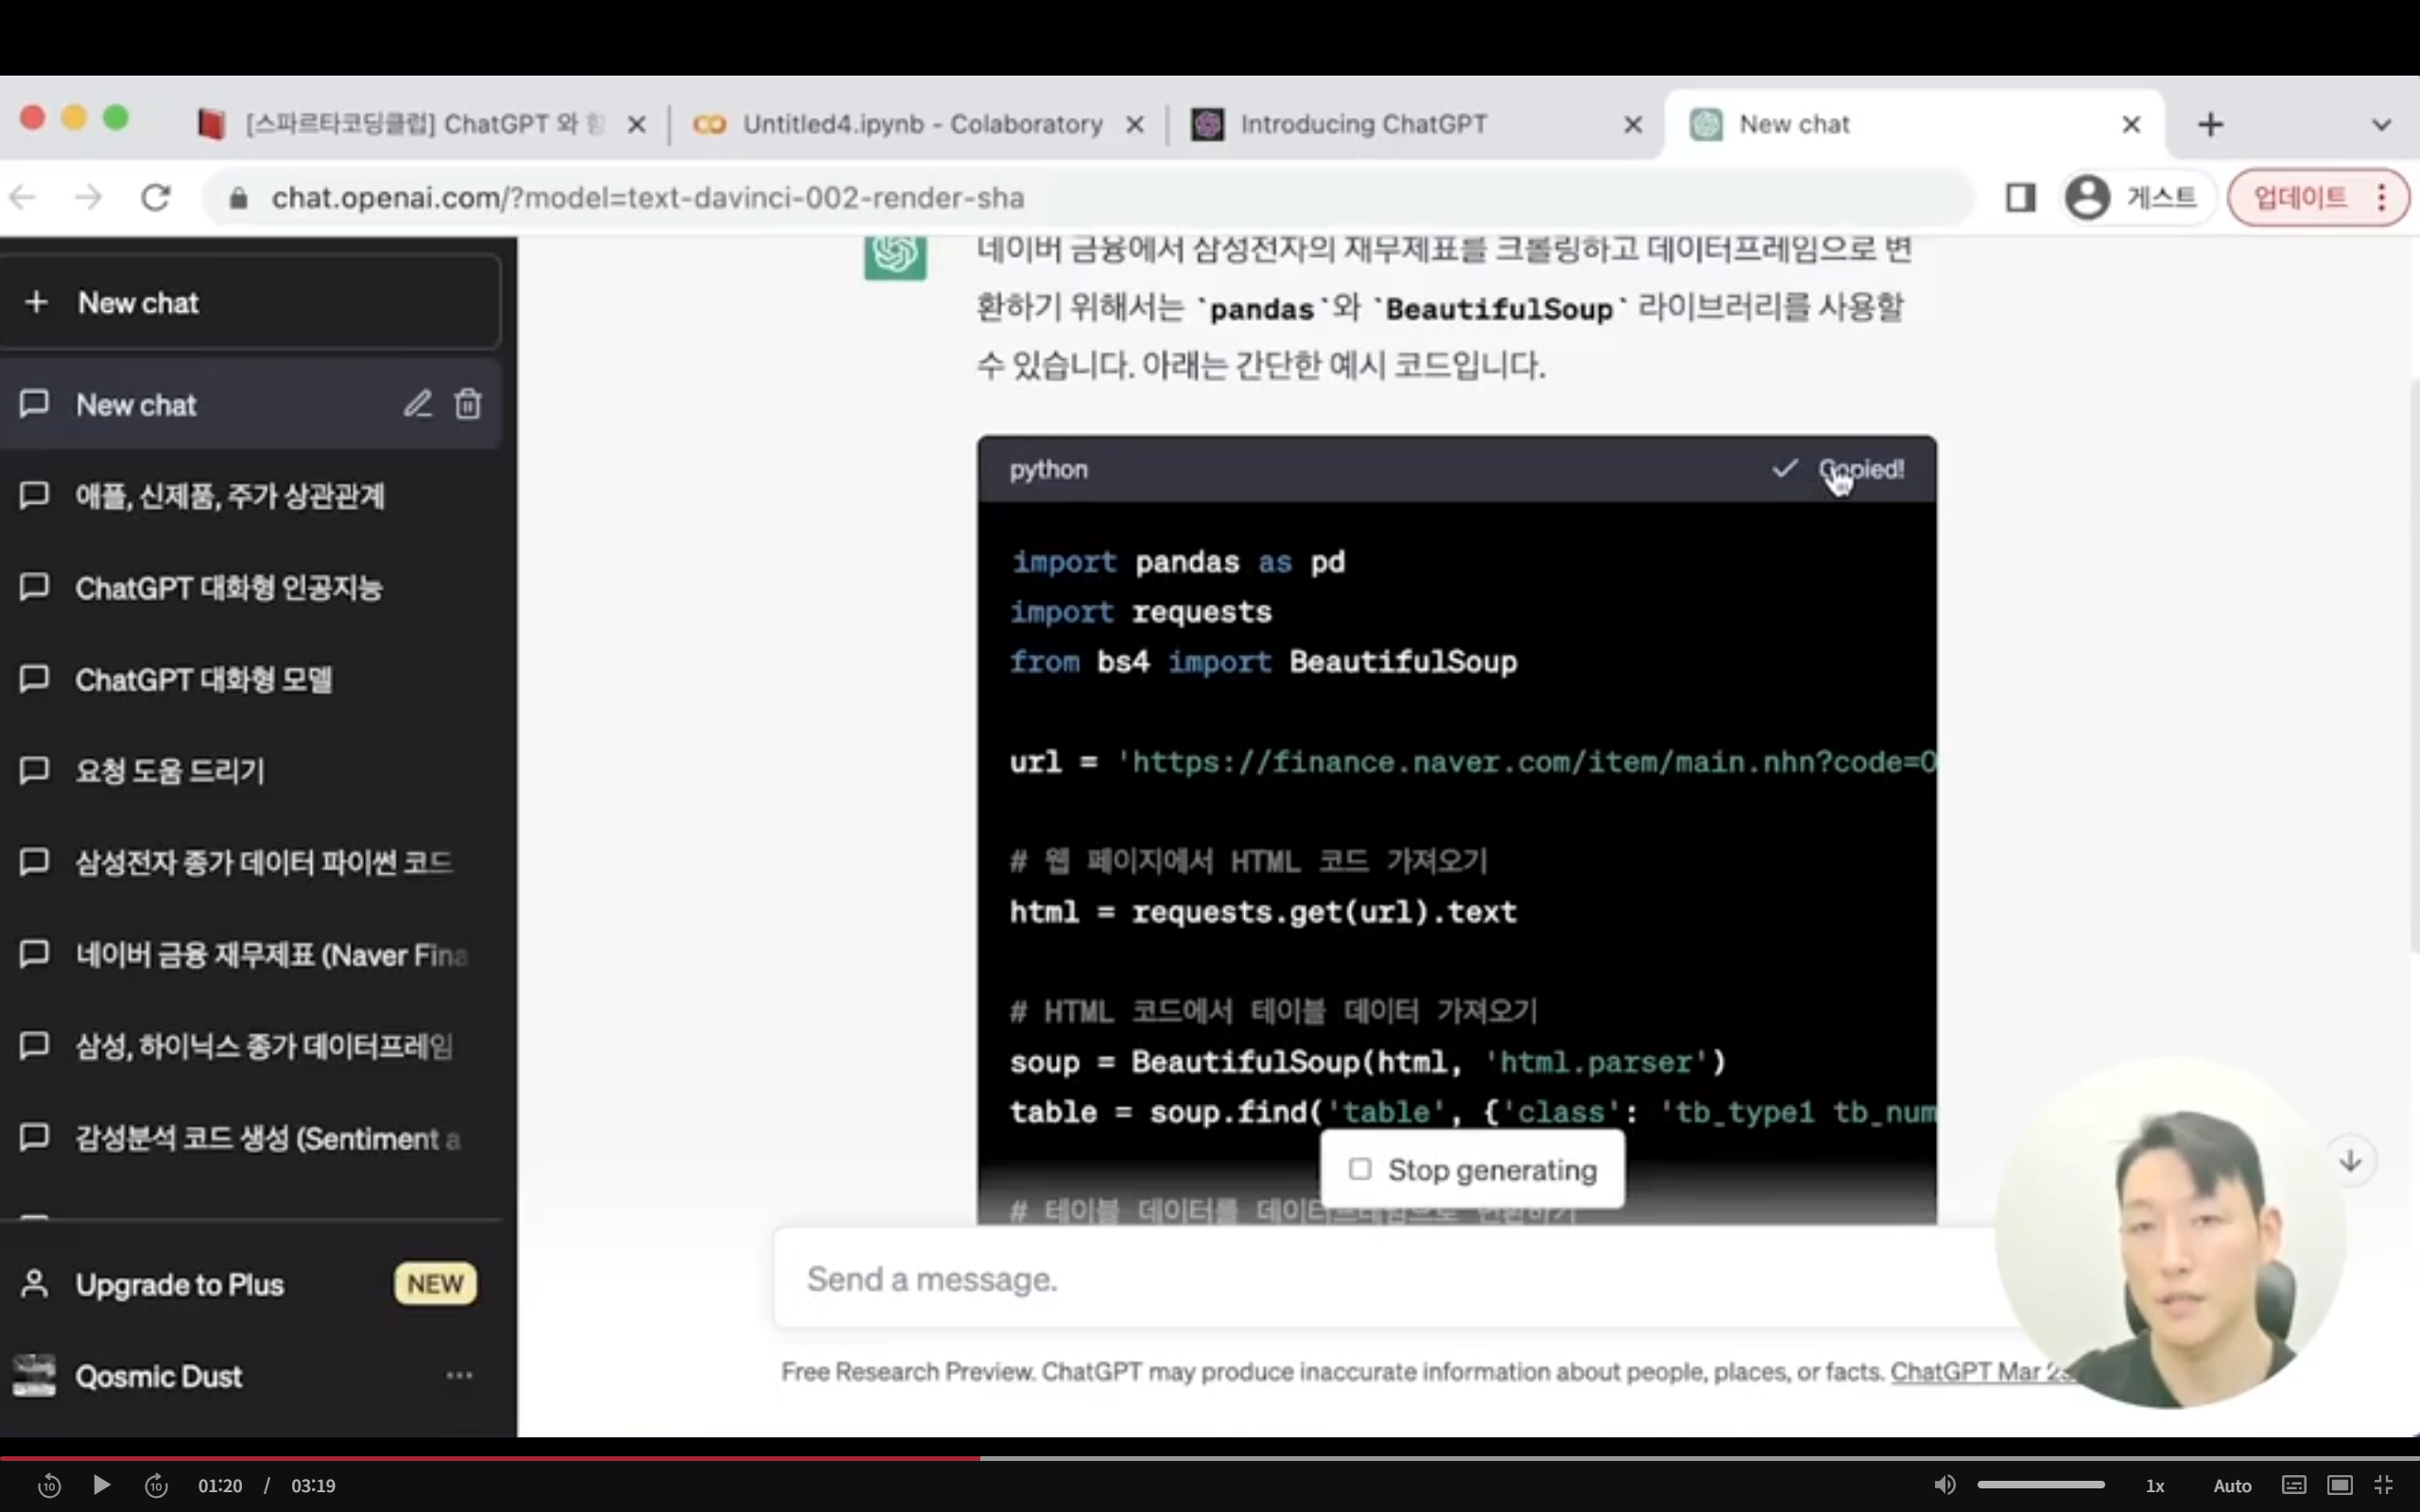Toggle video captions
2420x1512 pixels.
pos(2294,1485)
